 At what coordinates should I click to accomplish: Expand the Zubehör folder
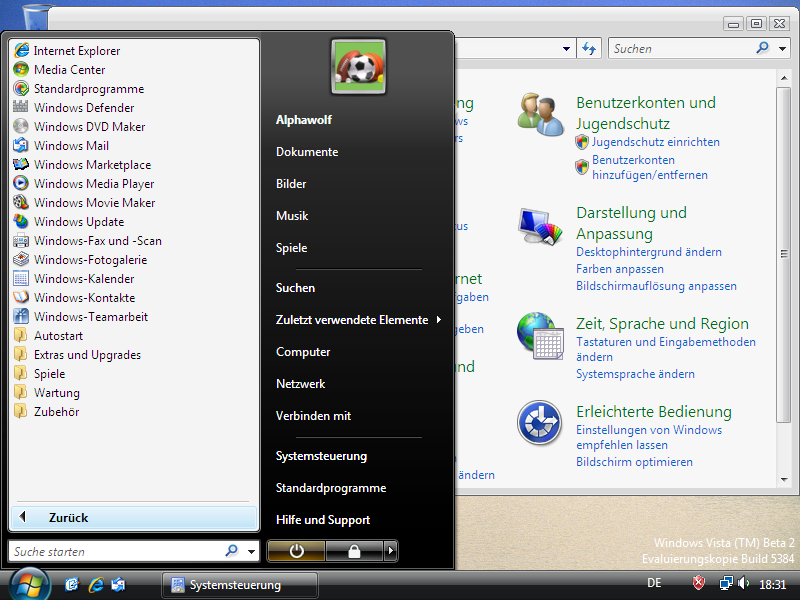coord(56,412)
